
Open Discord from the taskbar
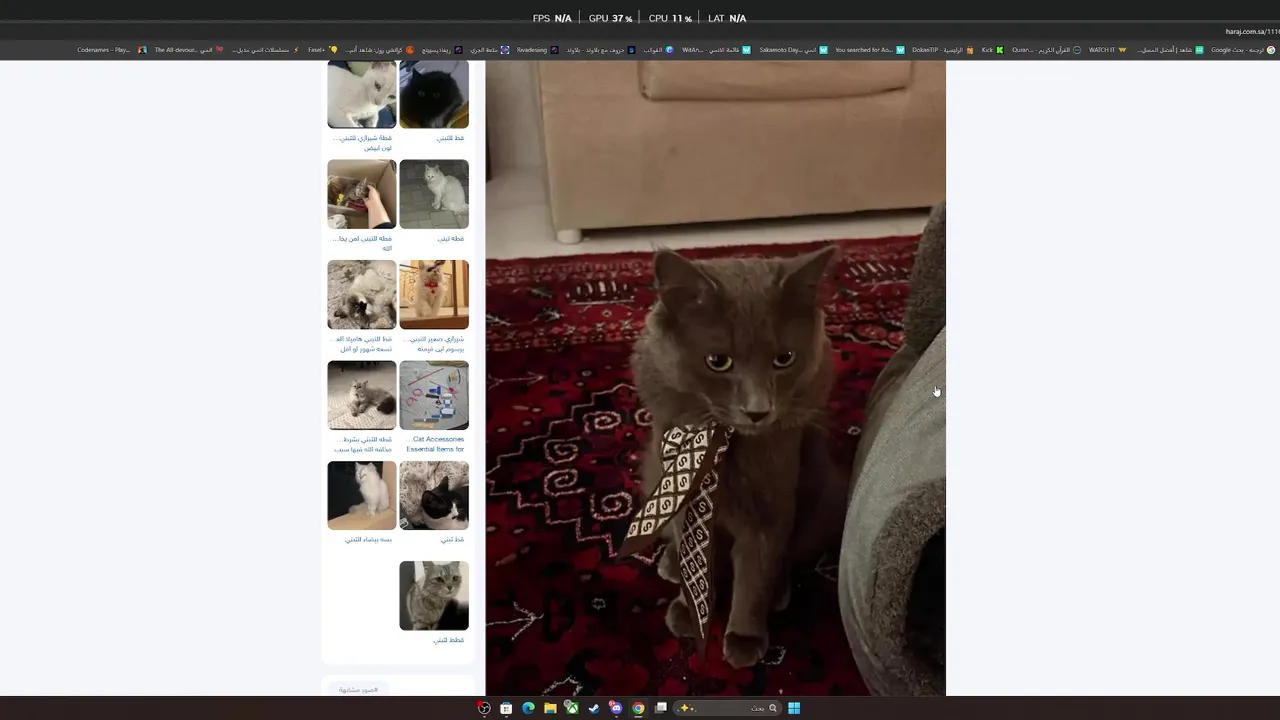[x=616, y=708]
